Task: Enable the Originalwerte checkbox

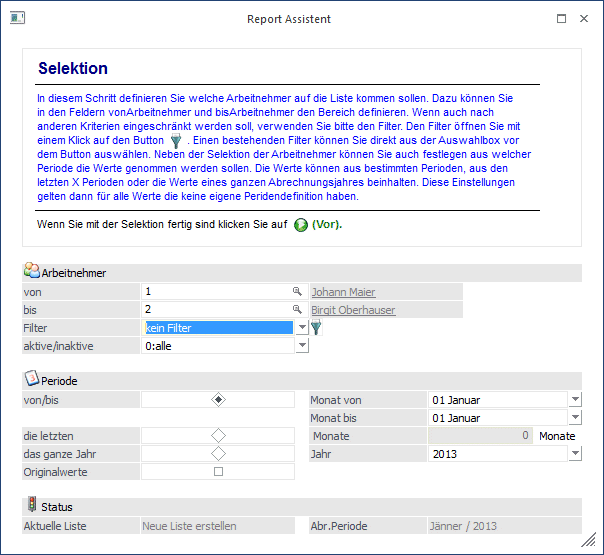Action: [x=218, y=472]
